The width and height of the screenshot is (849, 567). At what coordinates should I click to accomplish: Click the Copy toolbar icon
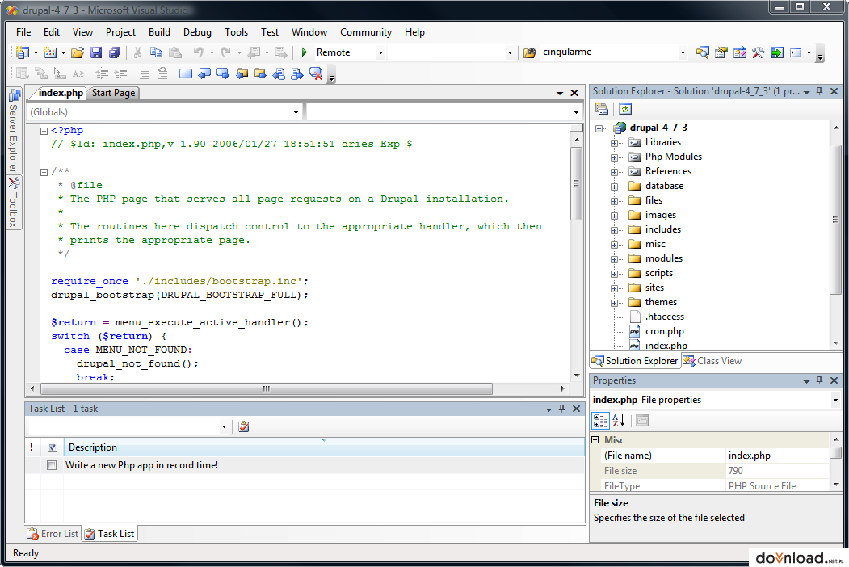[x=156, y=53]
